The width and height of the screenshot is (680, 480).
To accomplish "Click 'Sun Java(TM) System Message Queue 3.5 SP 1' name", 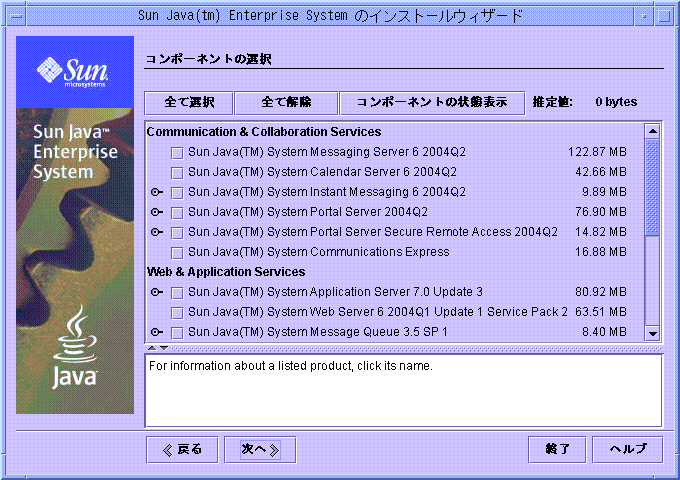I will click(317, 332).
